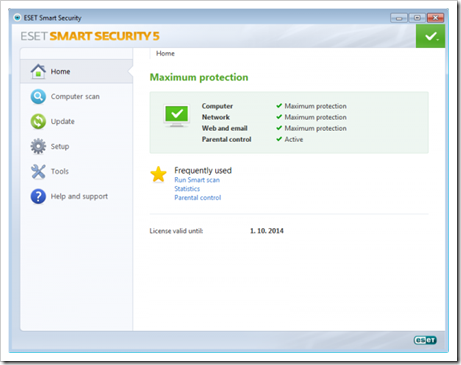Click the Help and support question icon
461x365 pixels.
click(38, 196)
